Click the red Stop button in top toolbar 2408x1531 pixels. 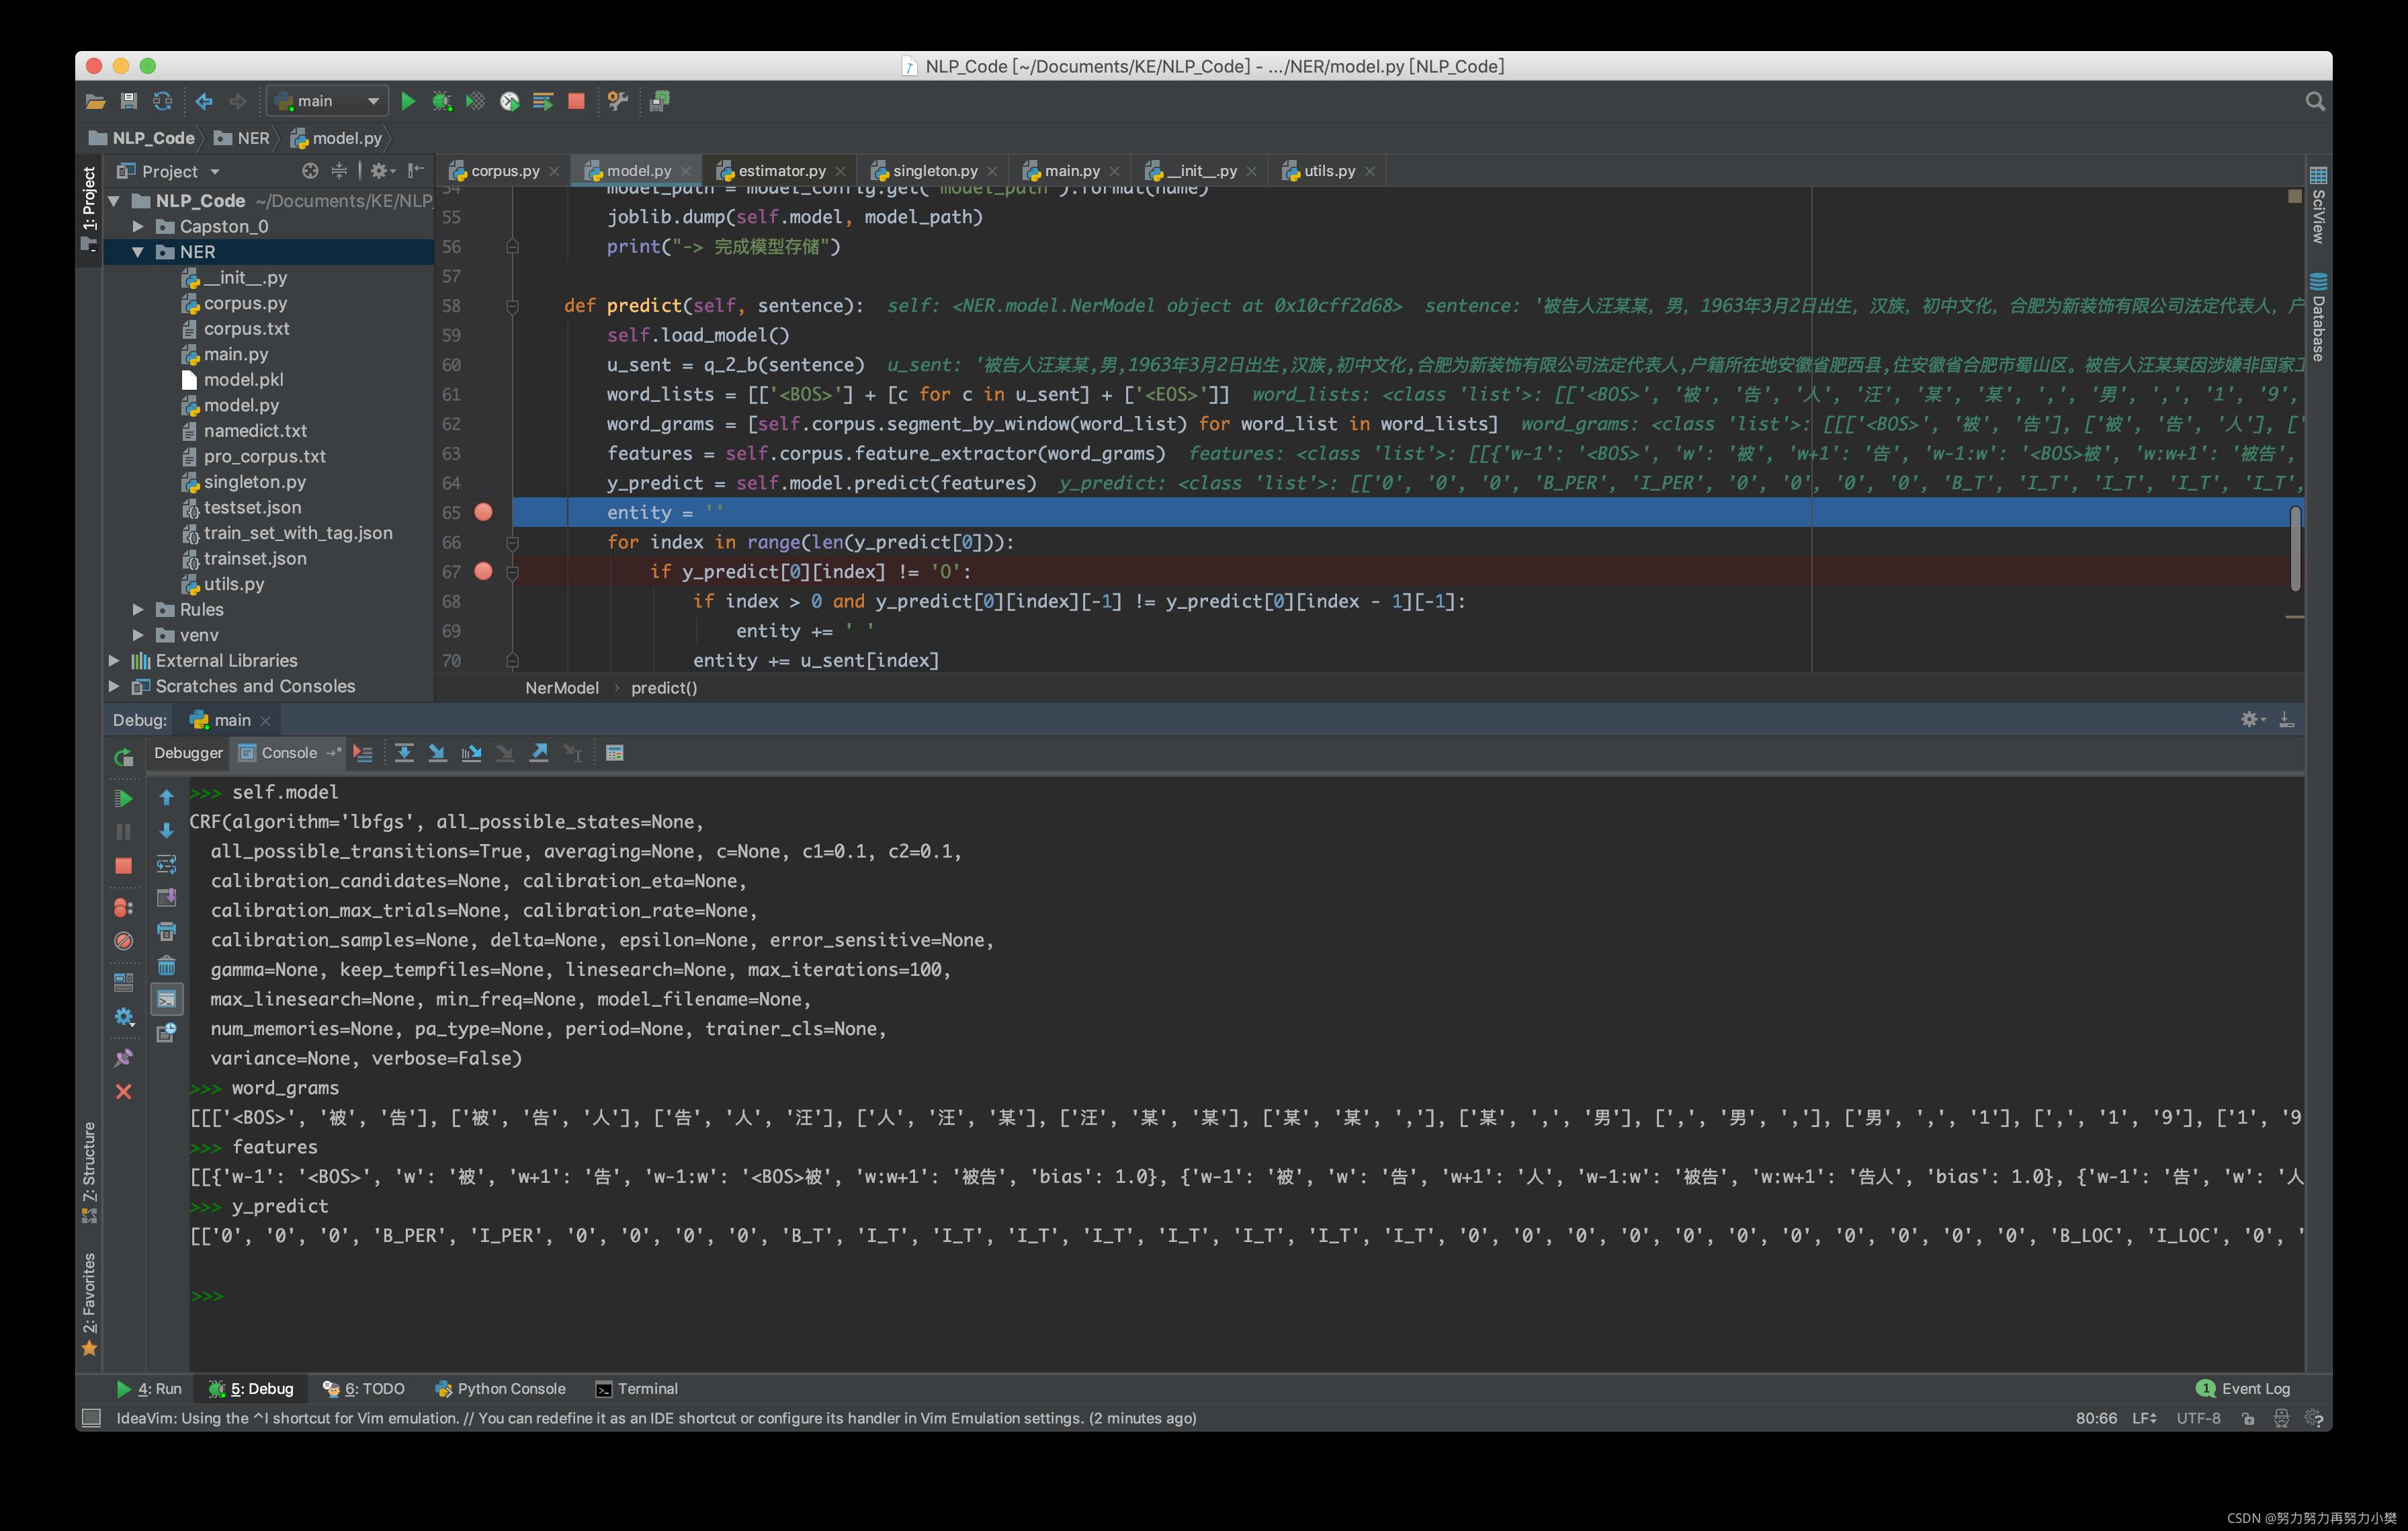576,101
